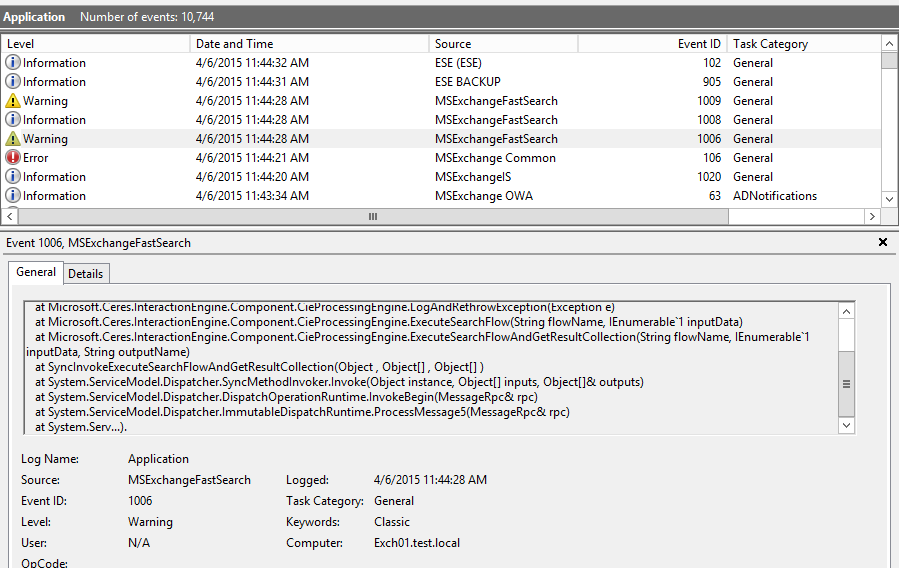Viewport: 899px width, 568px height.
Task: Click event ID 905 cell
Action: [712, 81]
